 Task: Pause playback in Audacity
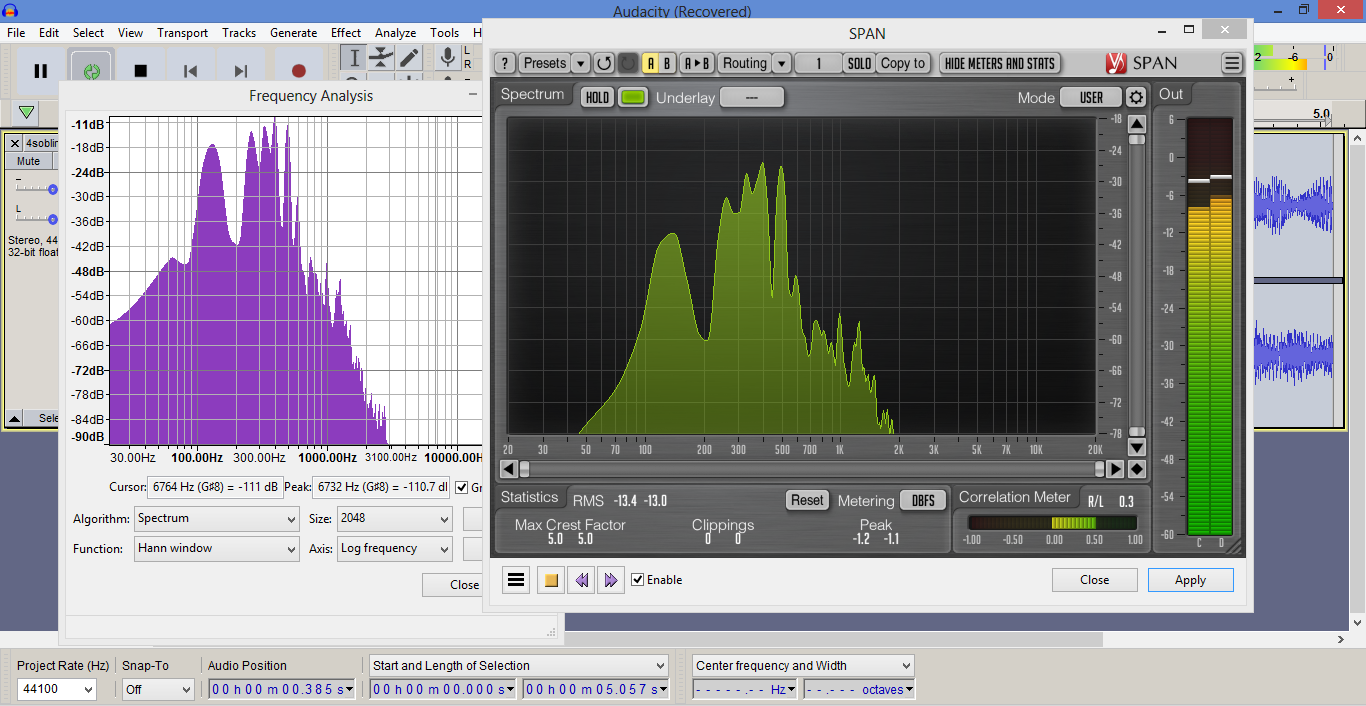[41, 71]
